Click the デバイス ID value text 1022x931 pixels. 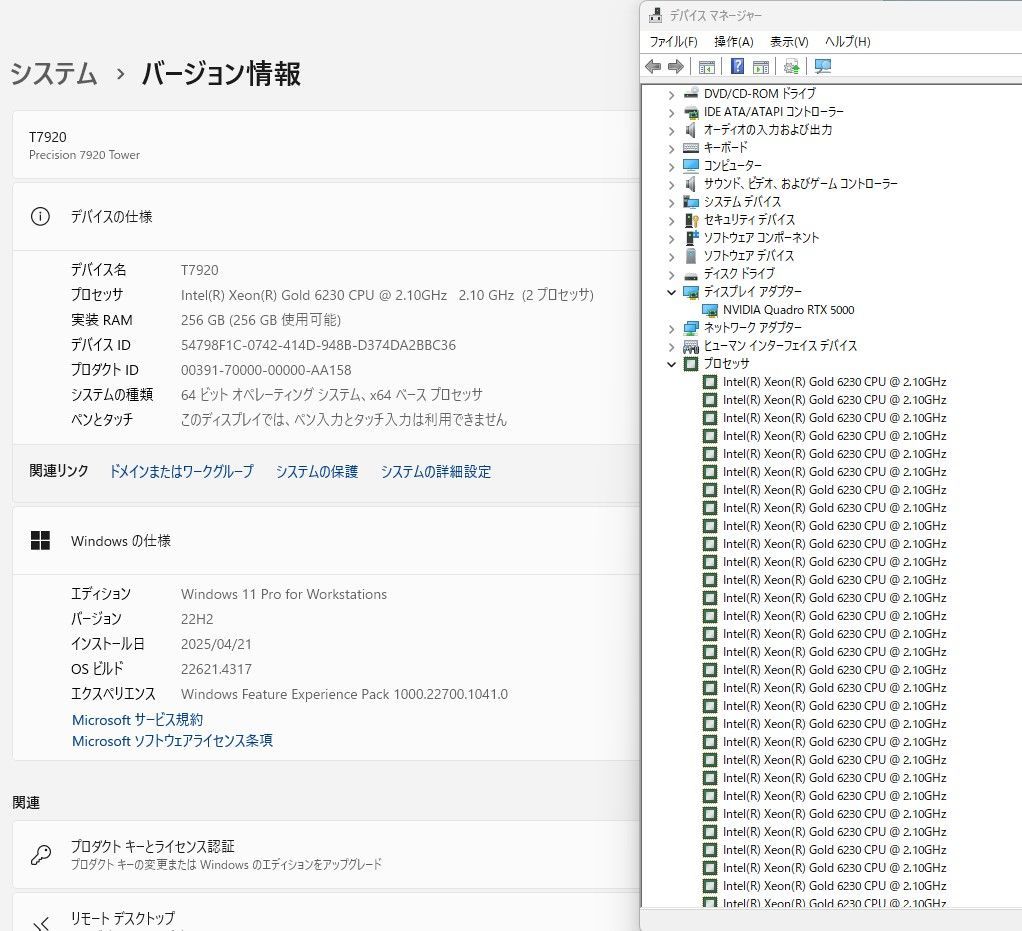pos(318,345)
